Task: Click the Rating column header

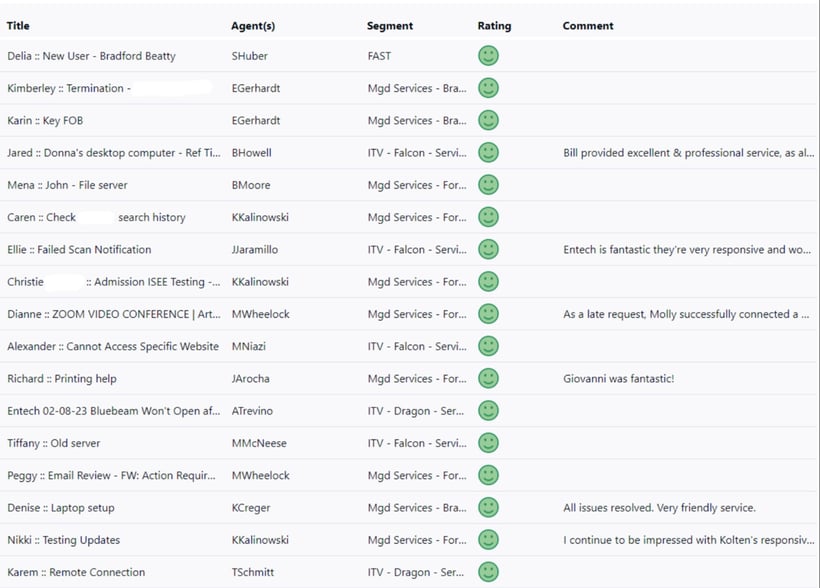Action: click(x=494, y=26)
